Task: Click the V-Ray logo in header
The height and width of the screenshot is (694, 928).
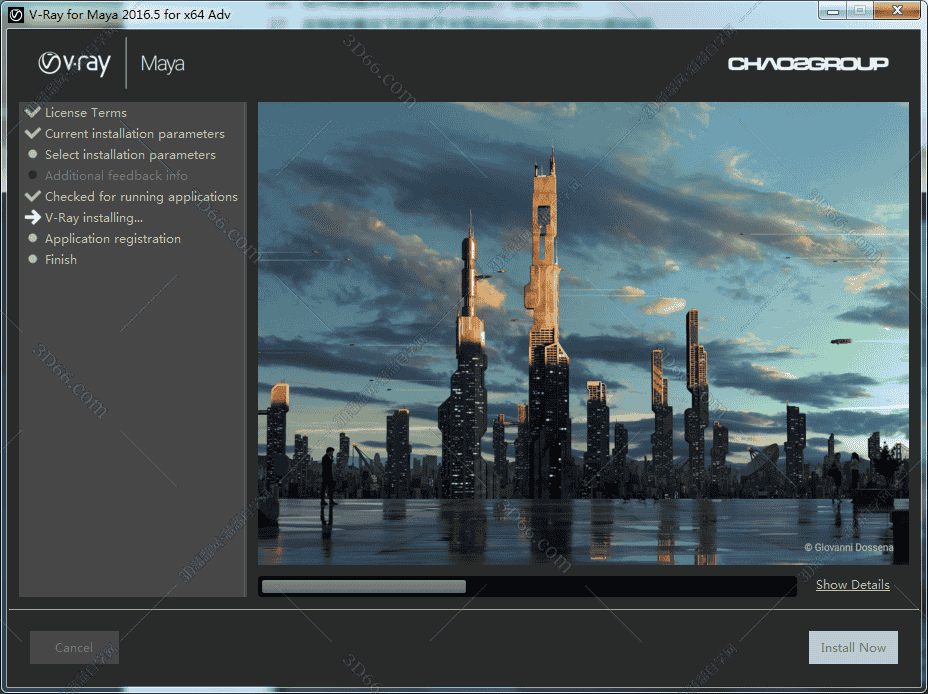Action: [75, 64]
